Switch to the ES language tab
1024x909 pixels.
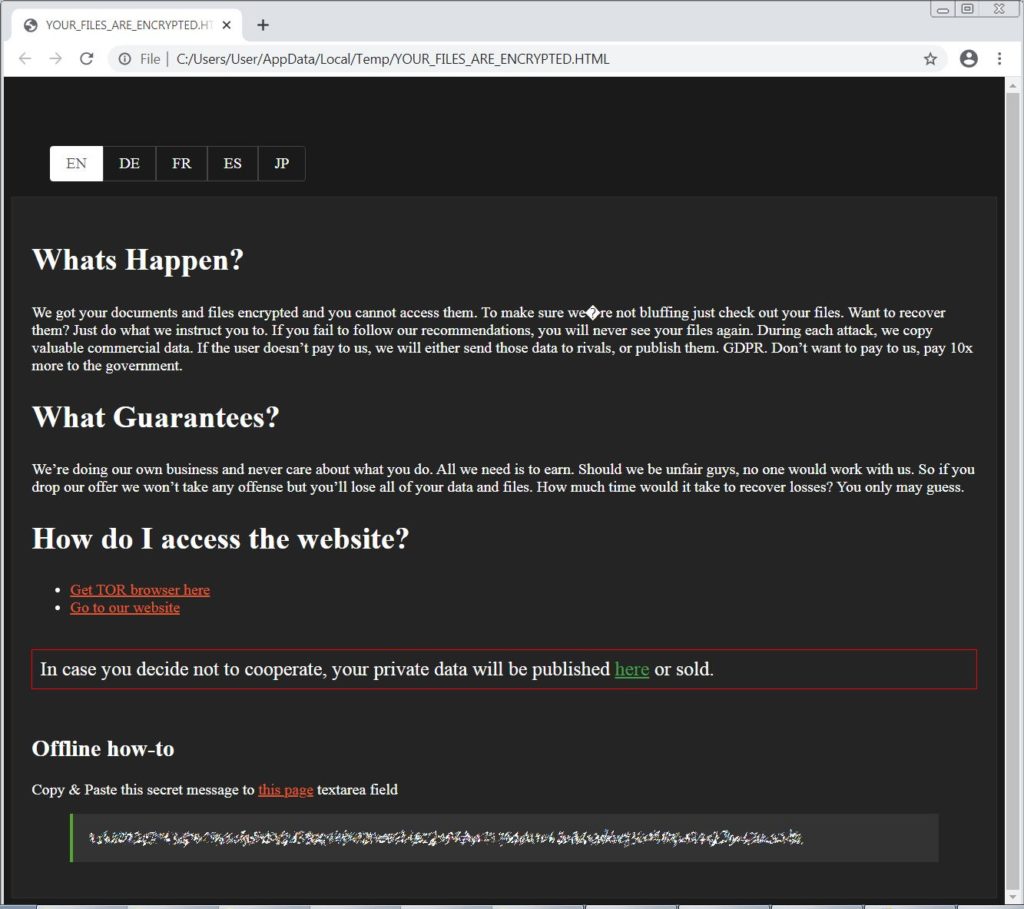click(x=232, y=163)
